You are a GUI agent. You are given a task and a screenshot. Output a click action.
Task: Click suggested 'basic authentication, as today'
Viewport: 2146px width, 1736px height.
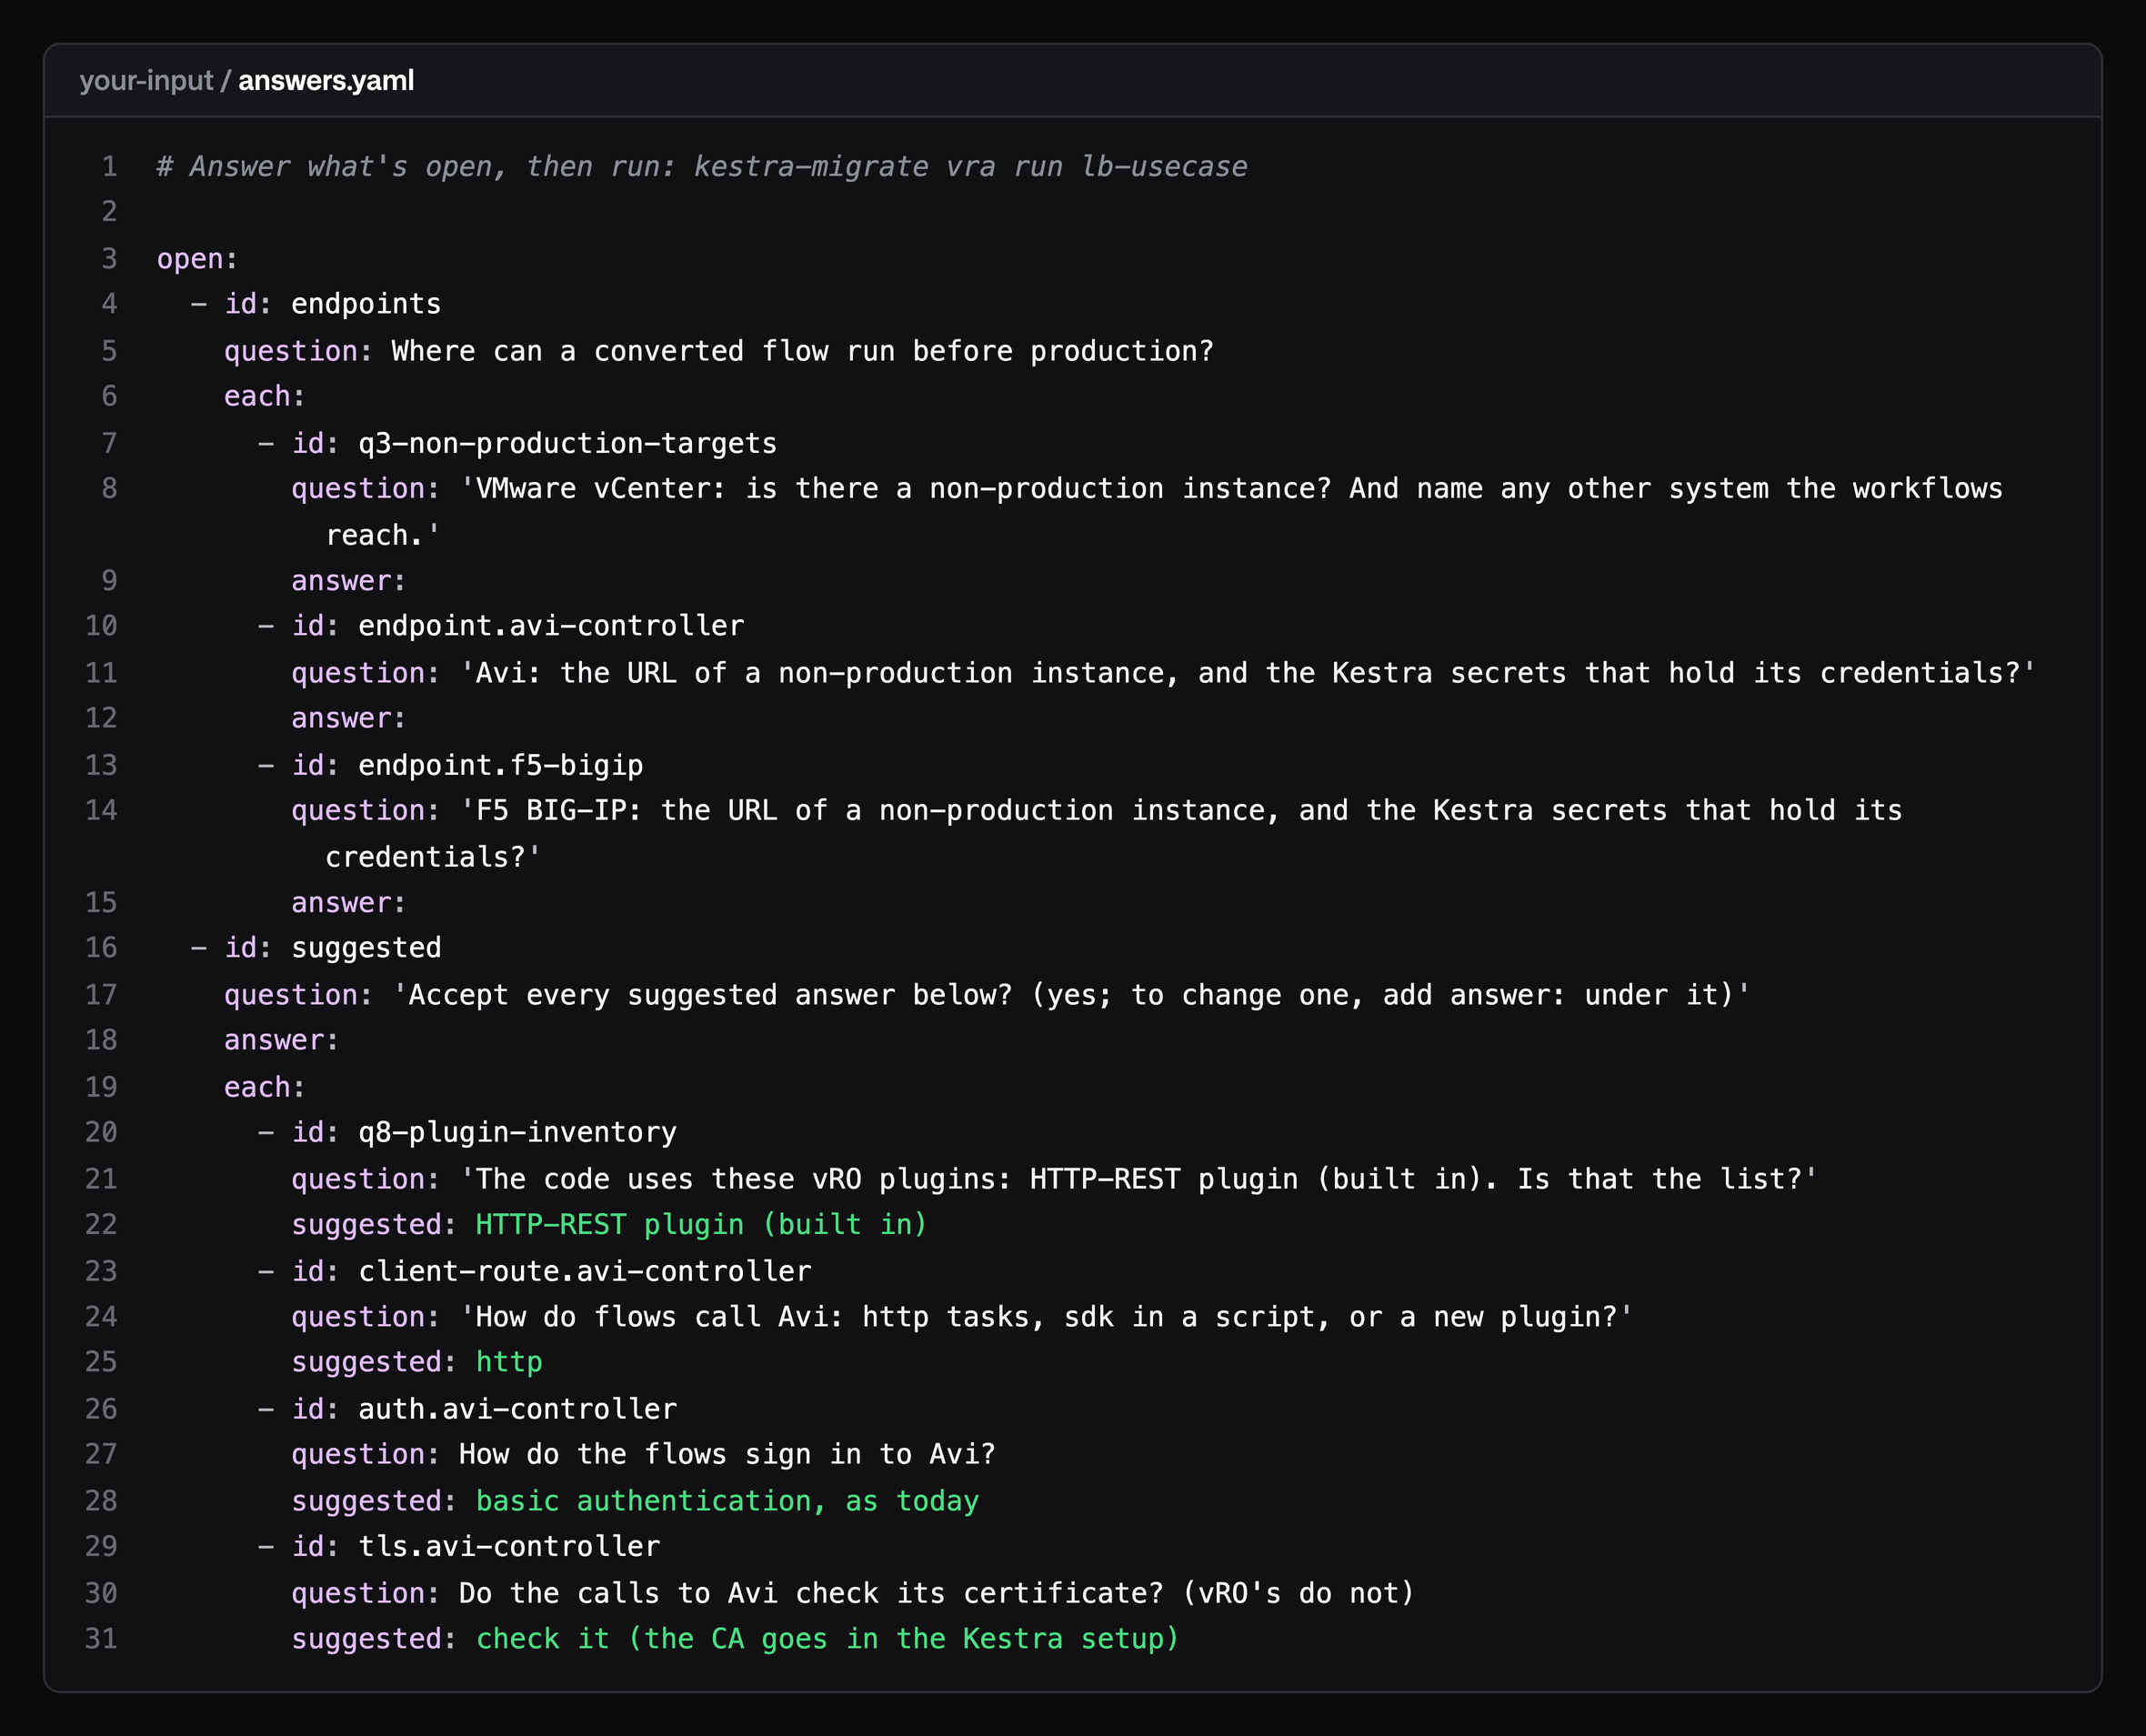(x=727, y=1501)
